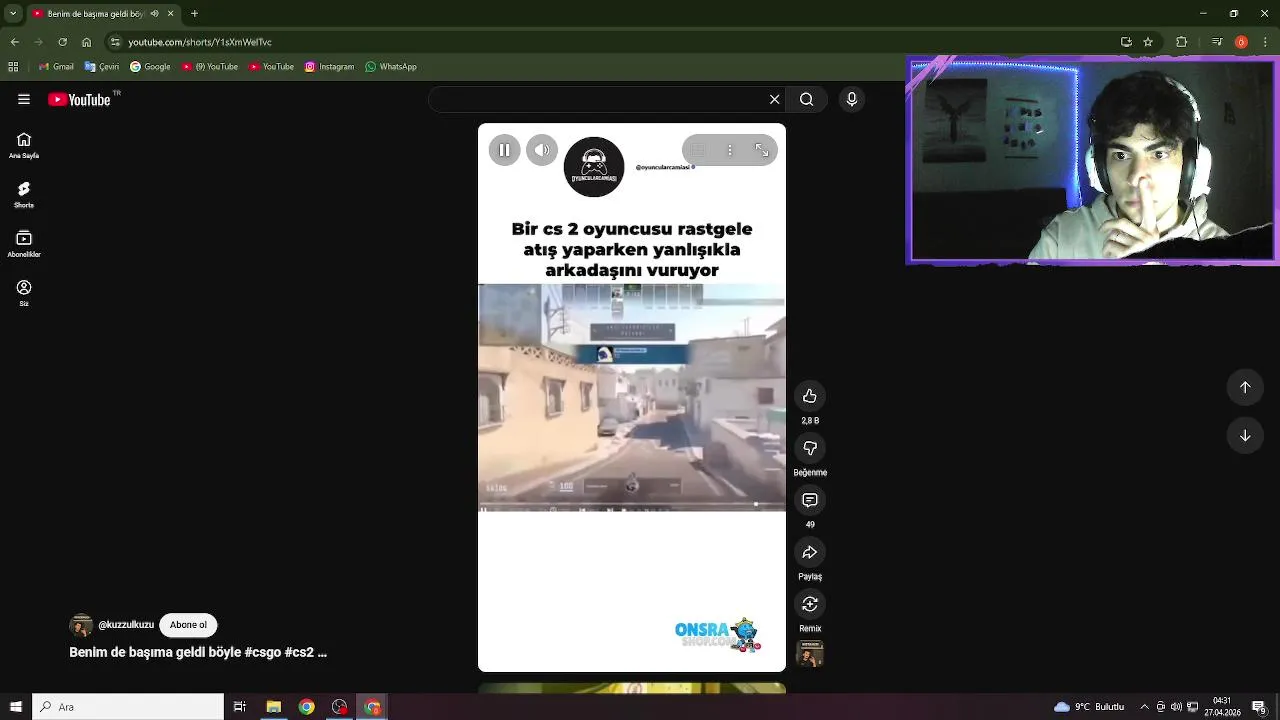
Task: Open the Chrome profile avatar
Action: (1241, 42)
